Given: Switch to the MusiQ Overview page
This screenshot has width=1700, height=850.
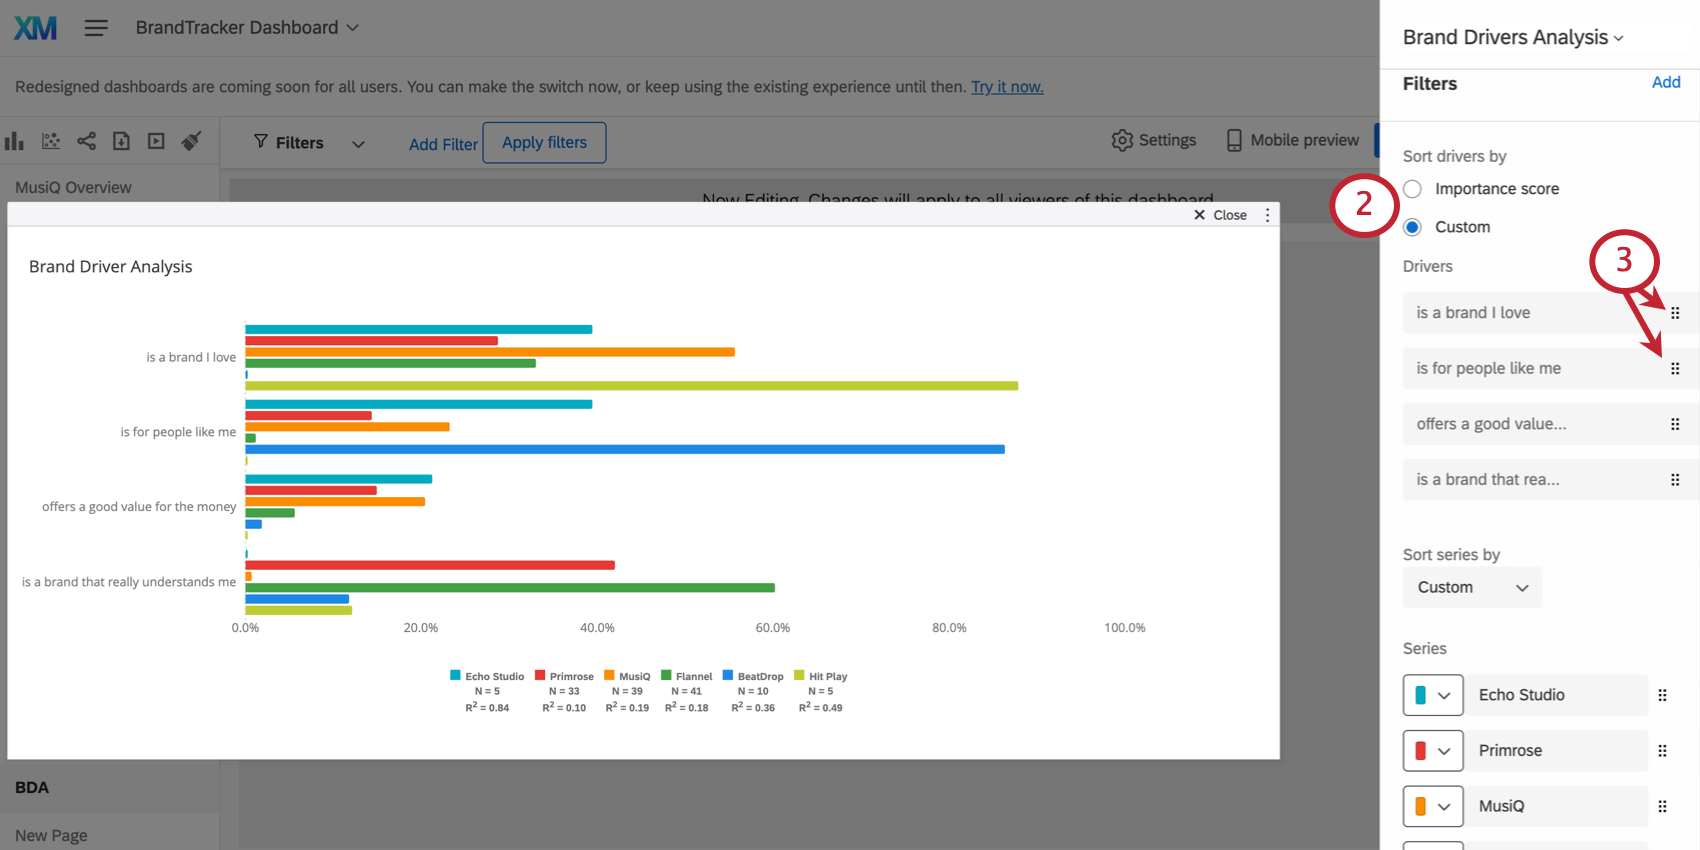Looking at the screenshot, I should point(72,187).
